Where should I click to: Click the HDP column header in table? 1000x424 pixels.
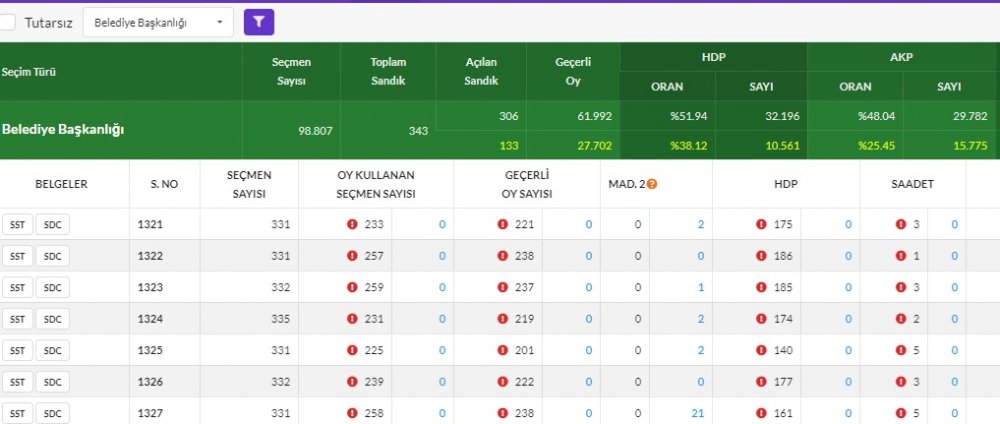(x=786, y=184)
